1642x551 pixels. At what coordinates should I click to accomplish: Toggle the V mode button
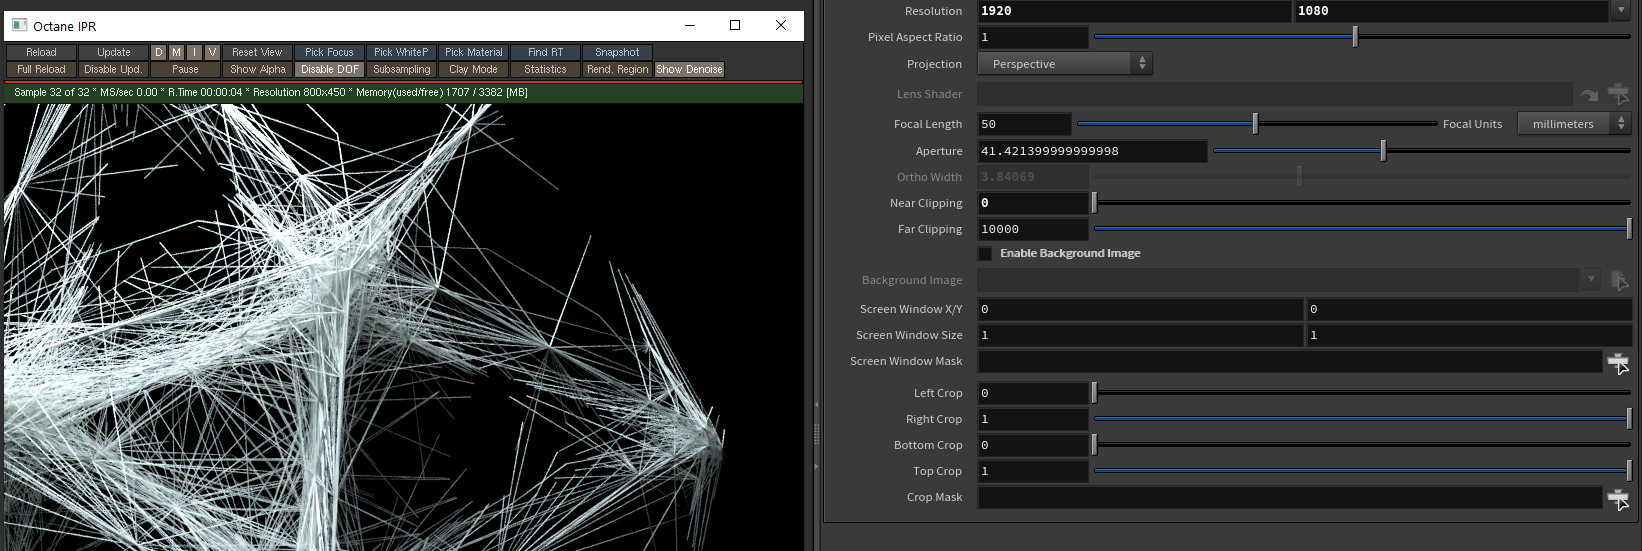[212, 52]
